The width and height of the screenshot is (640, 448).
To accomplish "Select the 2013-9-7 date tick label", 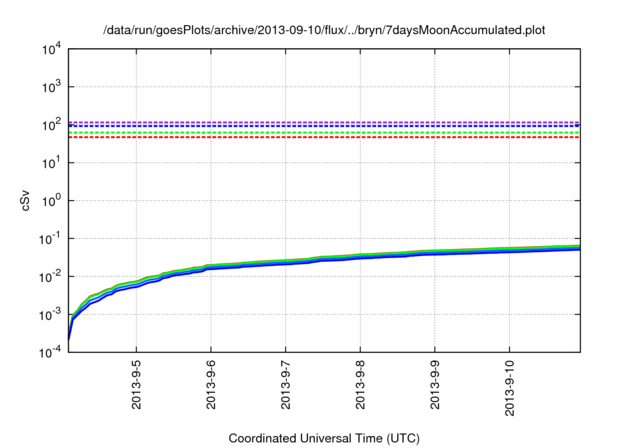I will click(x=286, y=387).
